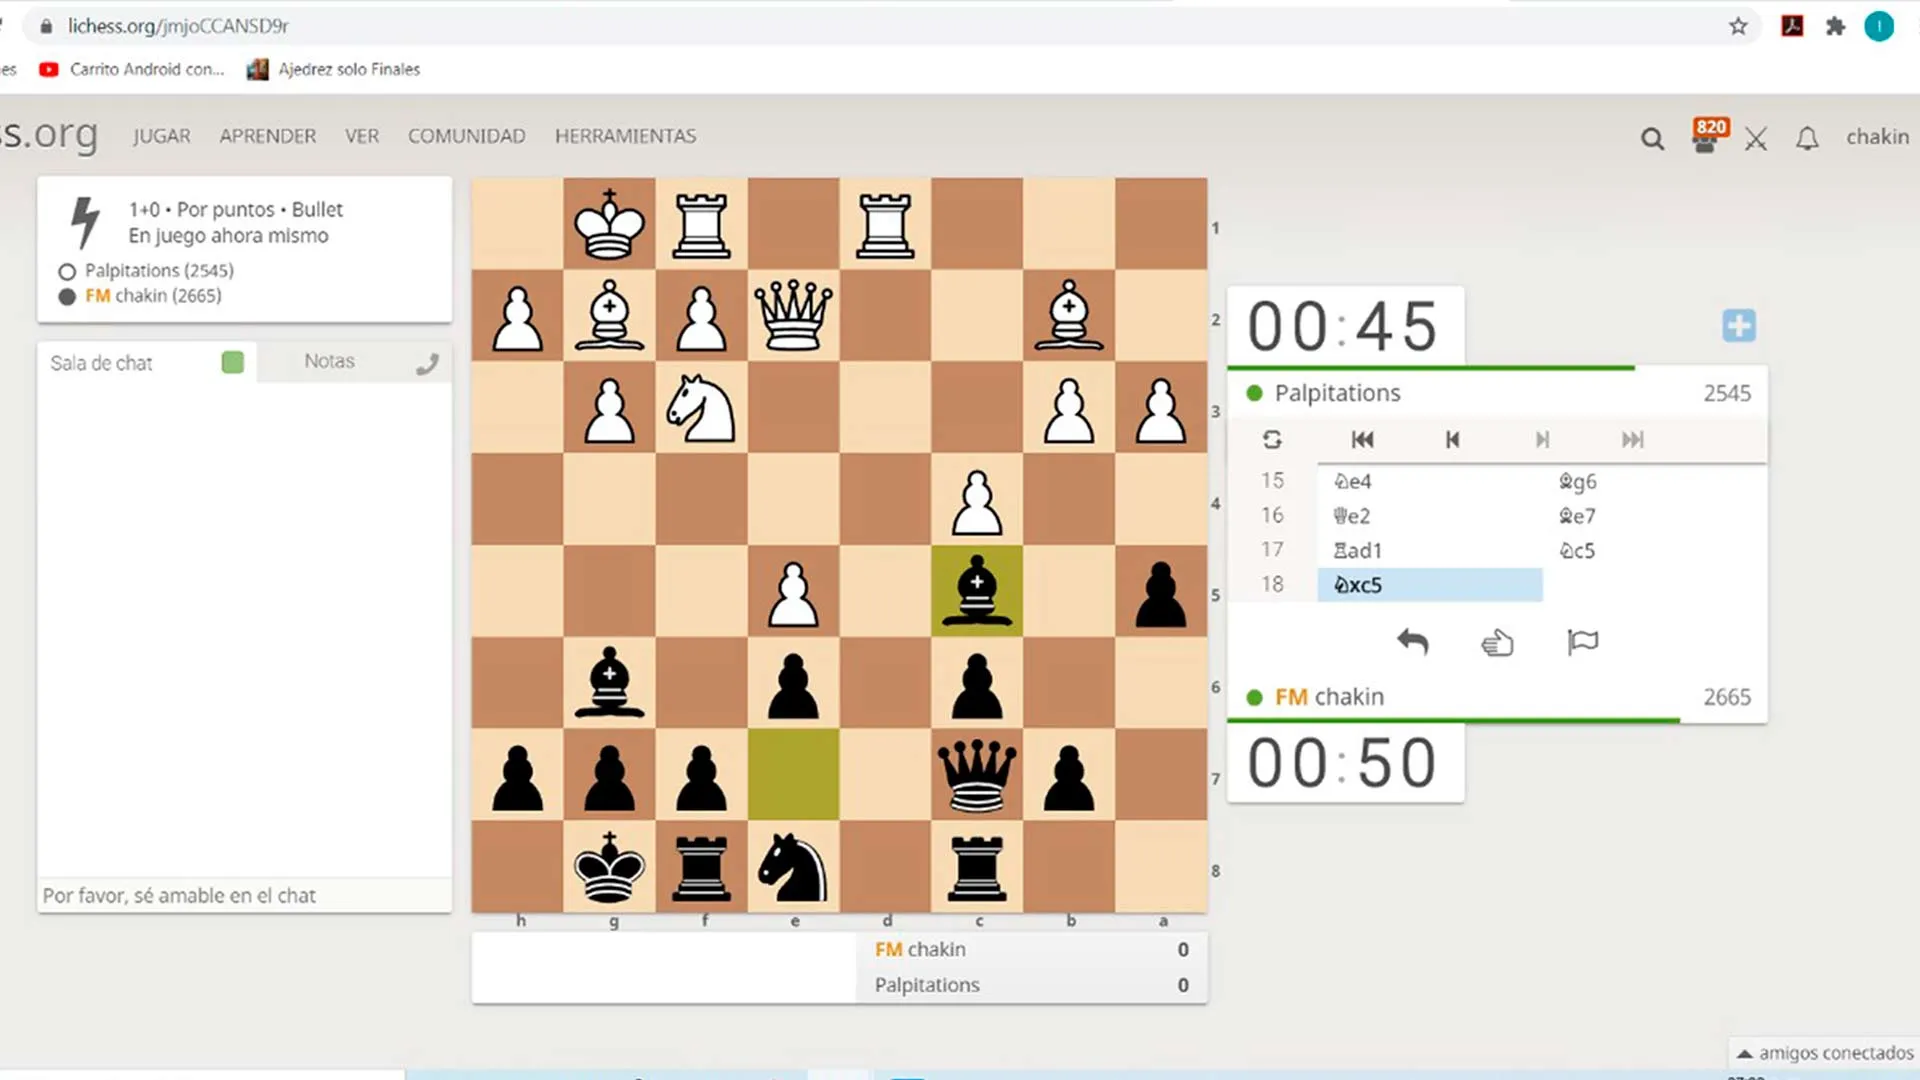This screenshot has width=1920, height=1080.
Task: Open the HERRAMIENTAS menu
Action: pos(625,136)
